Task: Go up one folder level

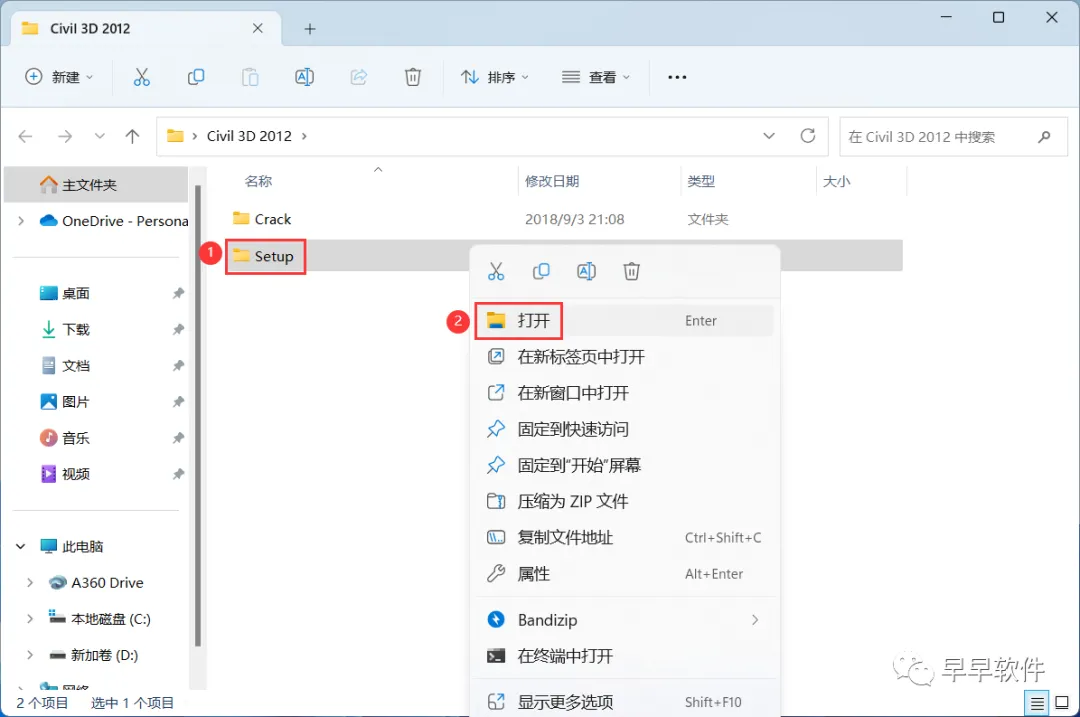Action: [x=132, y=136]
